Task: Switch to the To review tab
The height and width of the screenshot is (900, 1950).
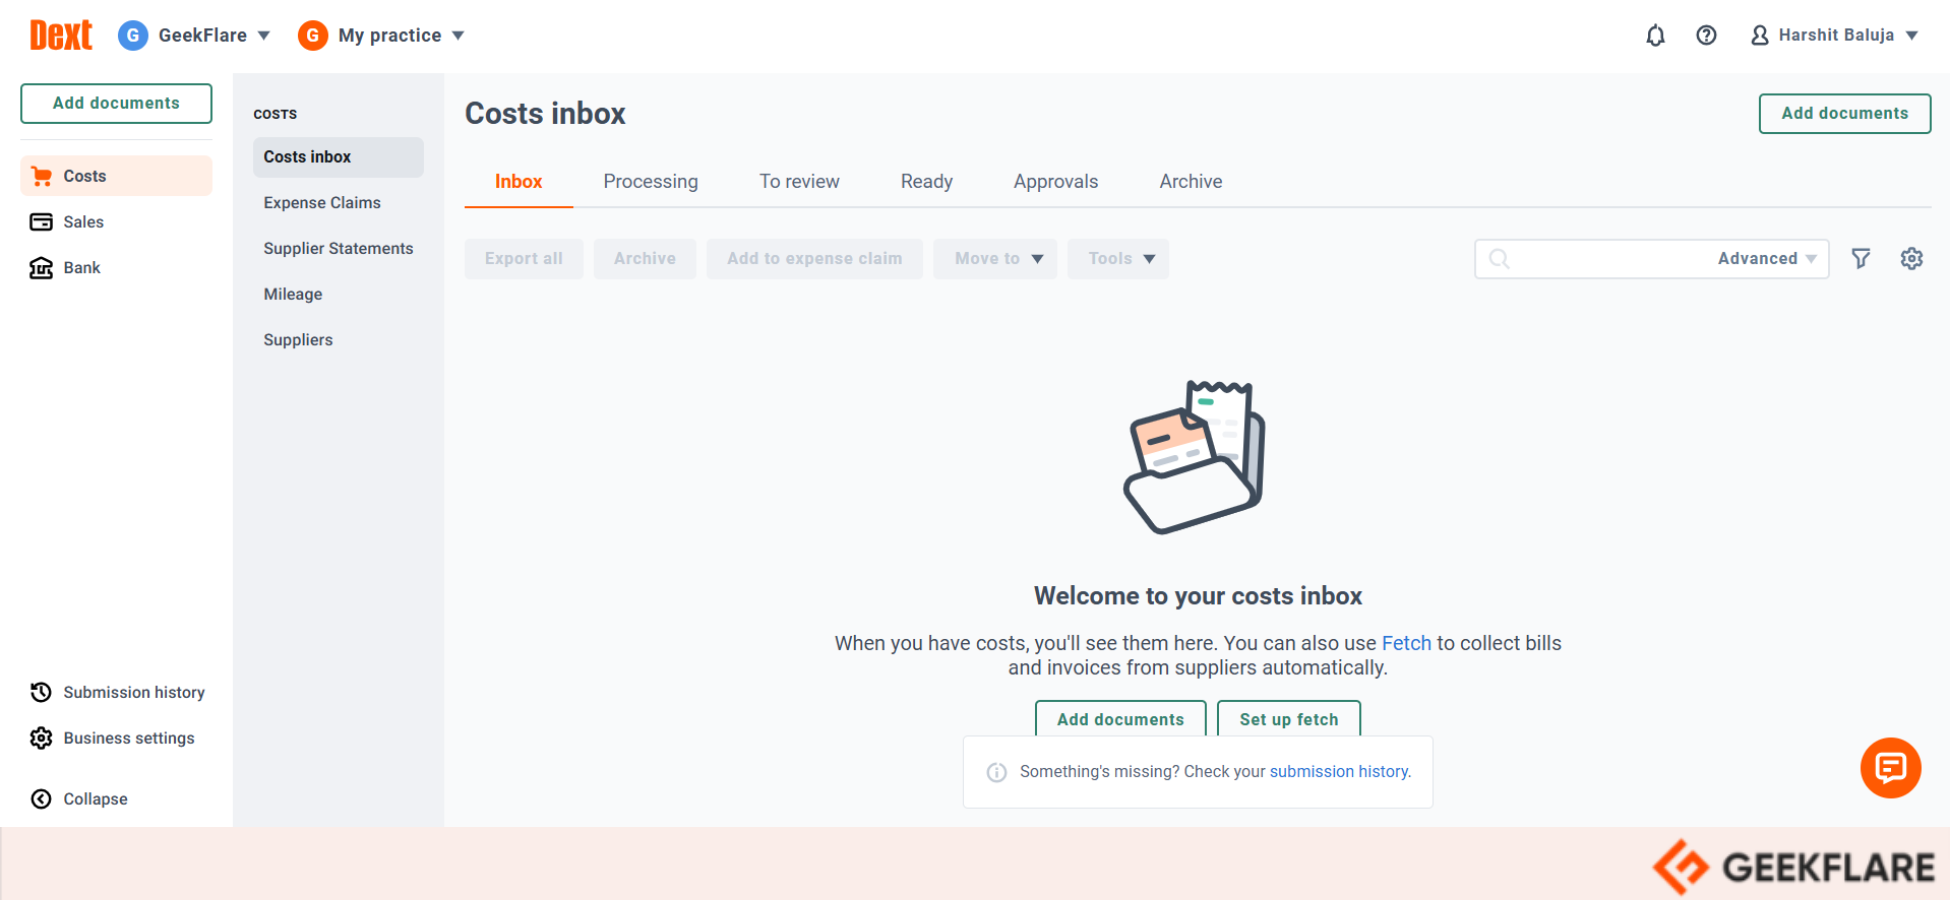Action: point(799,182)
